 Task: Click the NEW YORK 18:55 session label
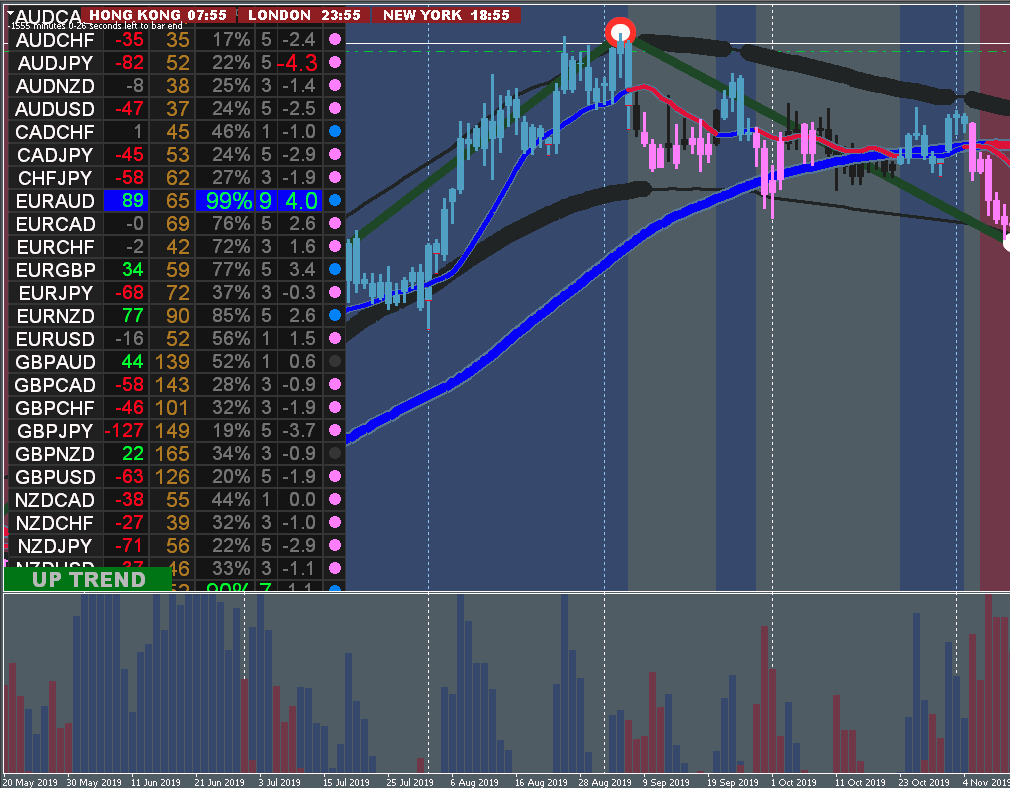(x=446, y=15)
